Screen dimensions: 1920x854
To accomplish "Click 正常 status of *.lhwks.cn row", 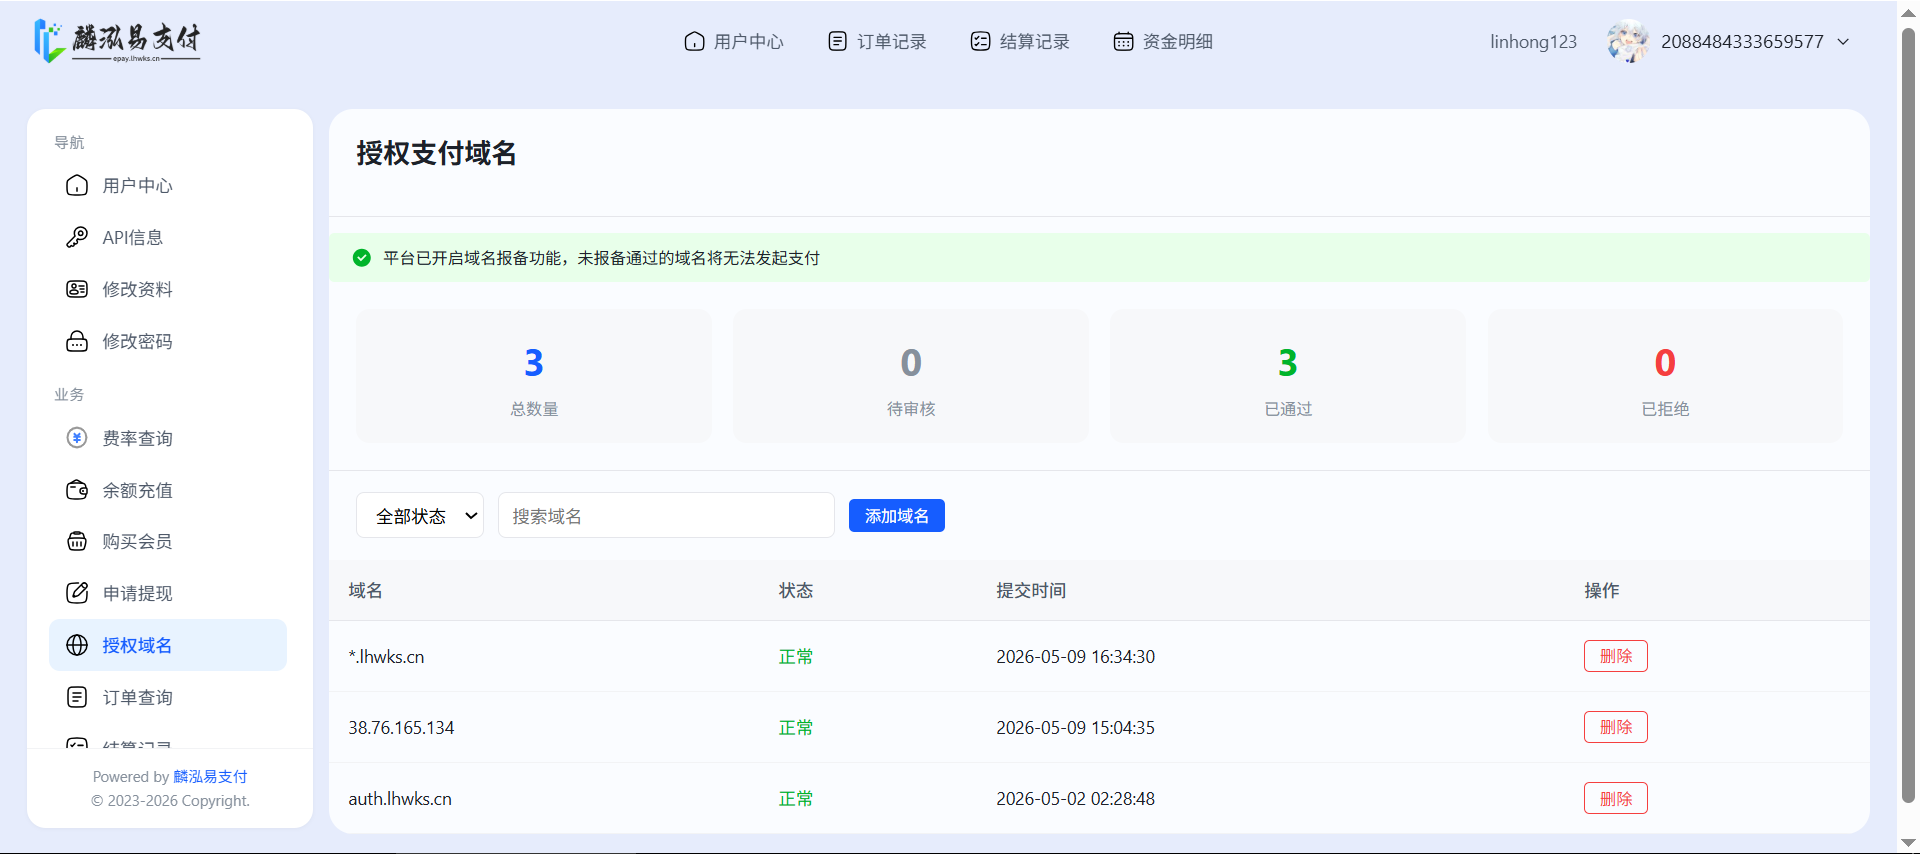I will [796, 657].
